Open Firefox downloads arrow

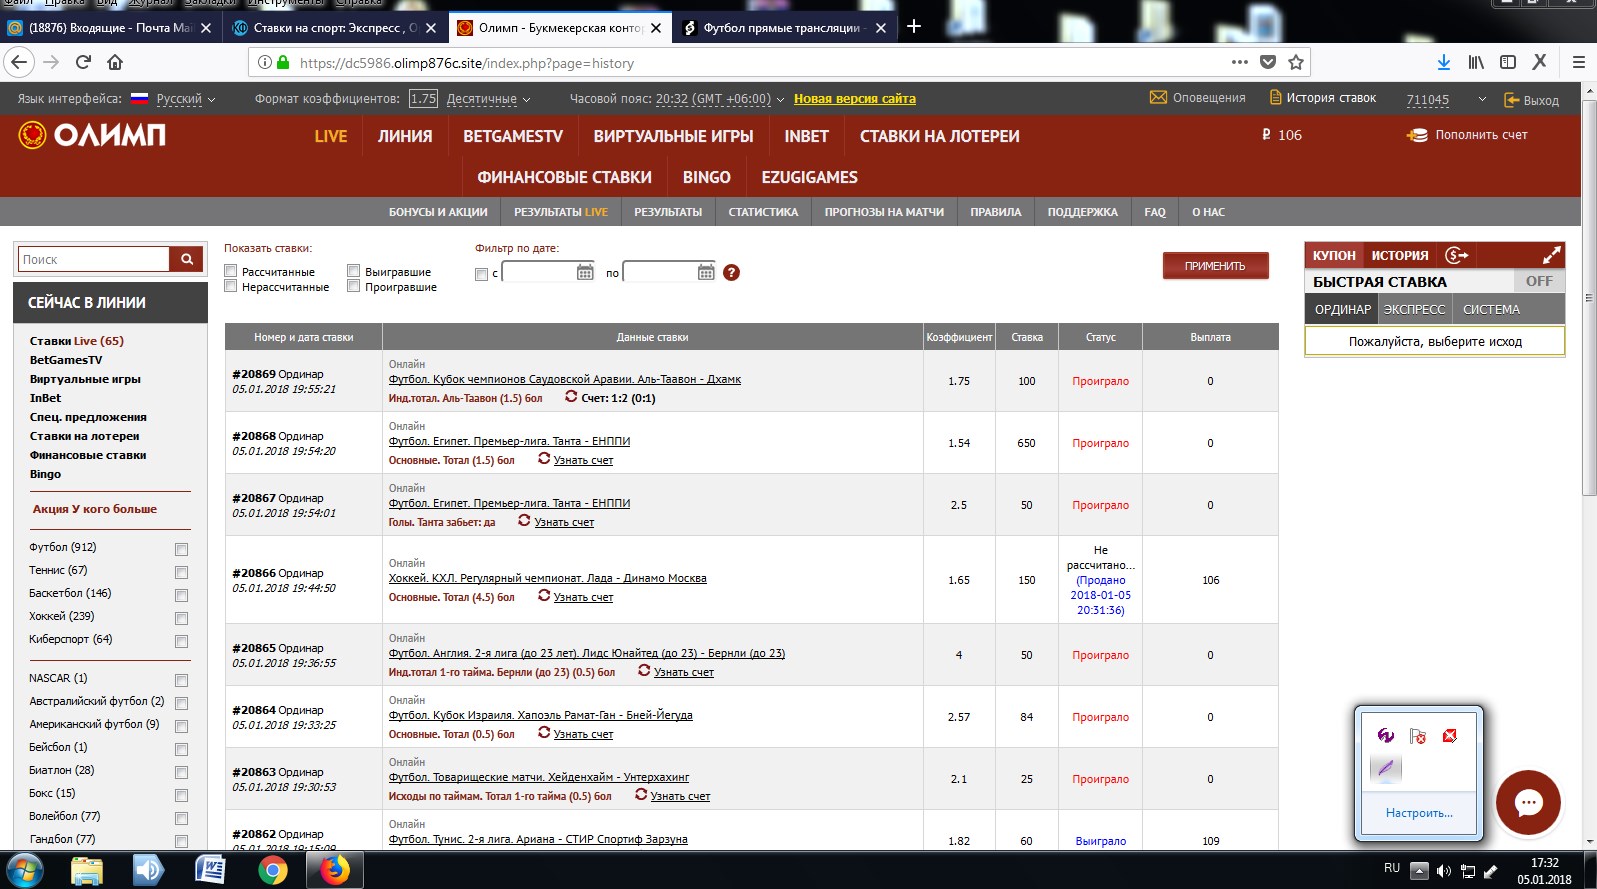[1443, 62]
